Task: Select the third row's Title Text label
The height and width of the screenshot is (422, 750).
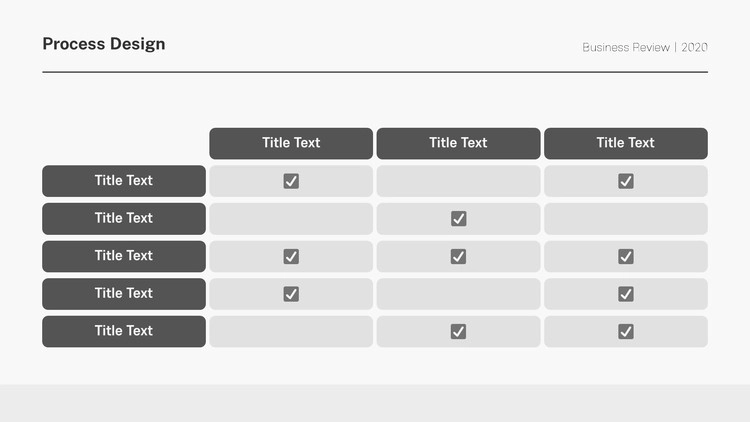Action: tap(124, 256)
